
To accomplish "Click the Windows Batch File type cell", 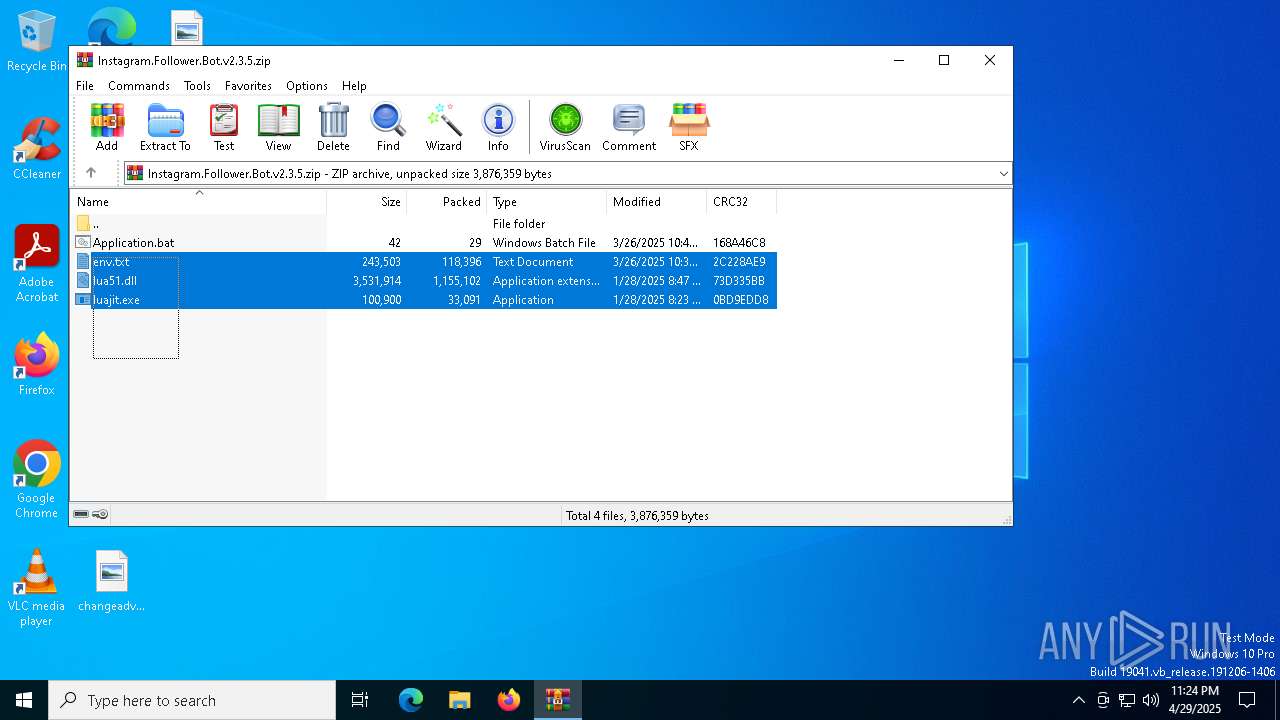I will coord(544,243).
